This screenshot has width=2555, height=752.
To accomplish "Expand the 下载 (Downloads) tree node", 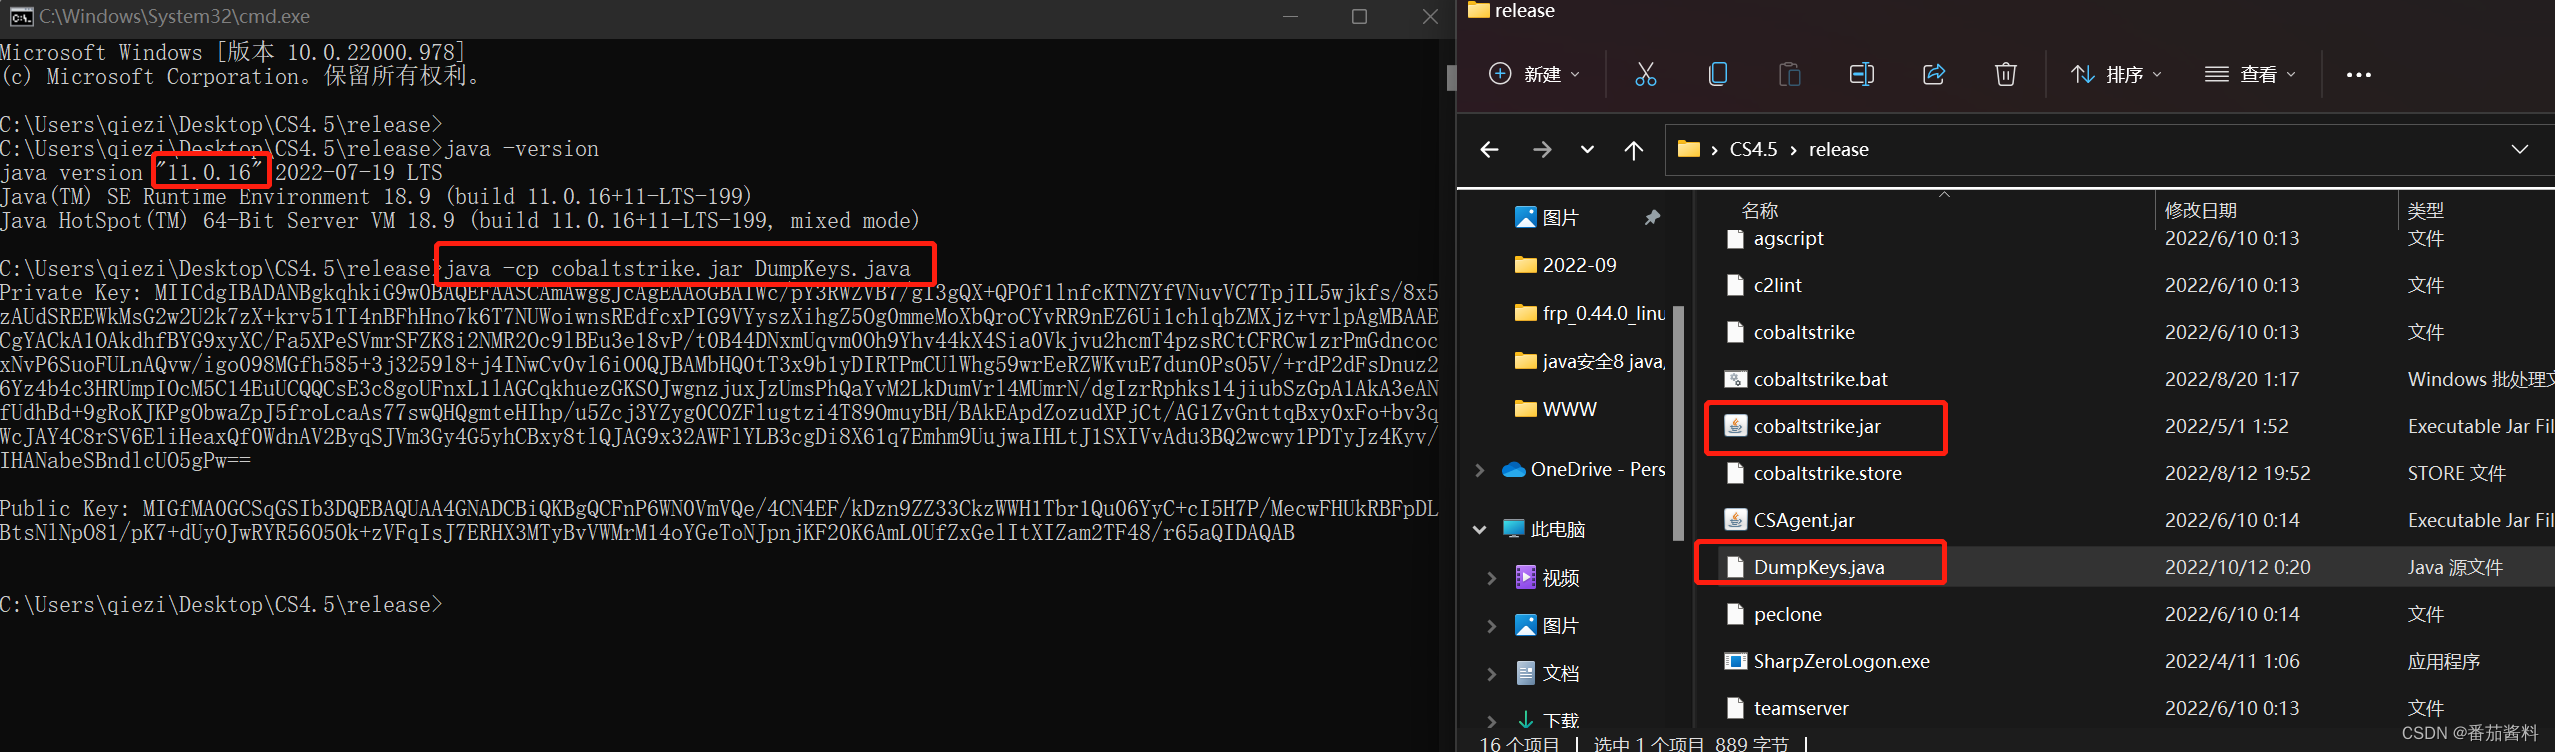I will pos(1491,720).
